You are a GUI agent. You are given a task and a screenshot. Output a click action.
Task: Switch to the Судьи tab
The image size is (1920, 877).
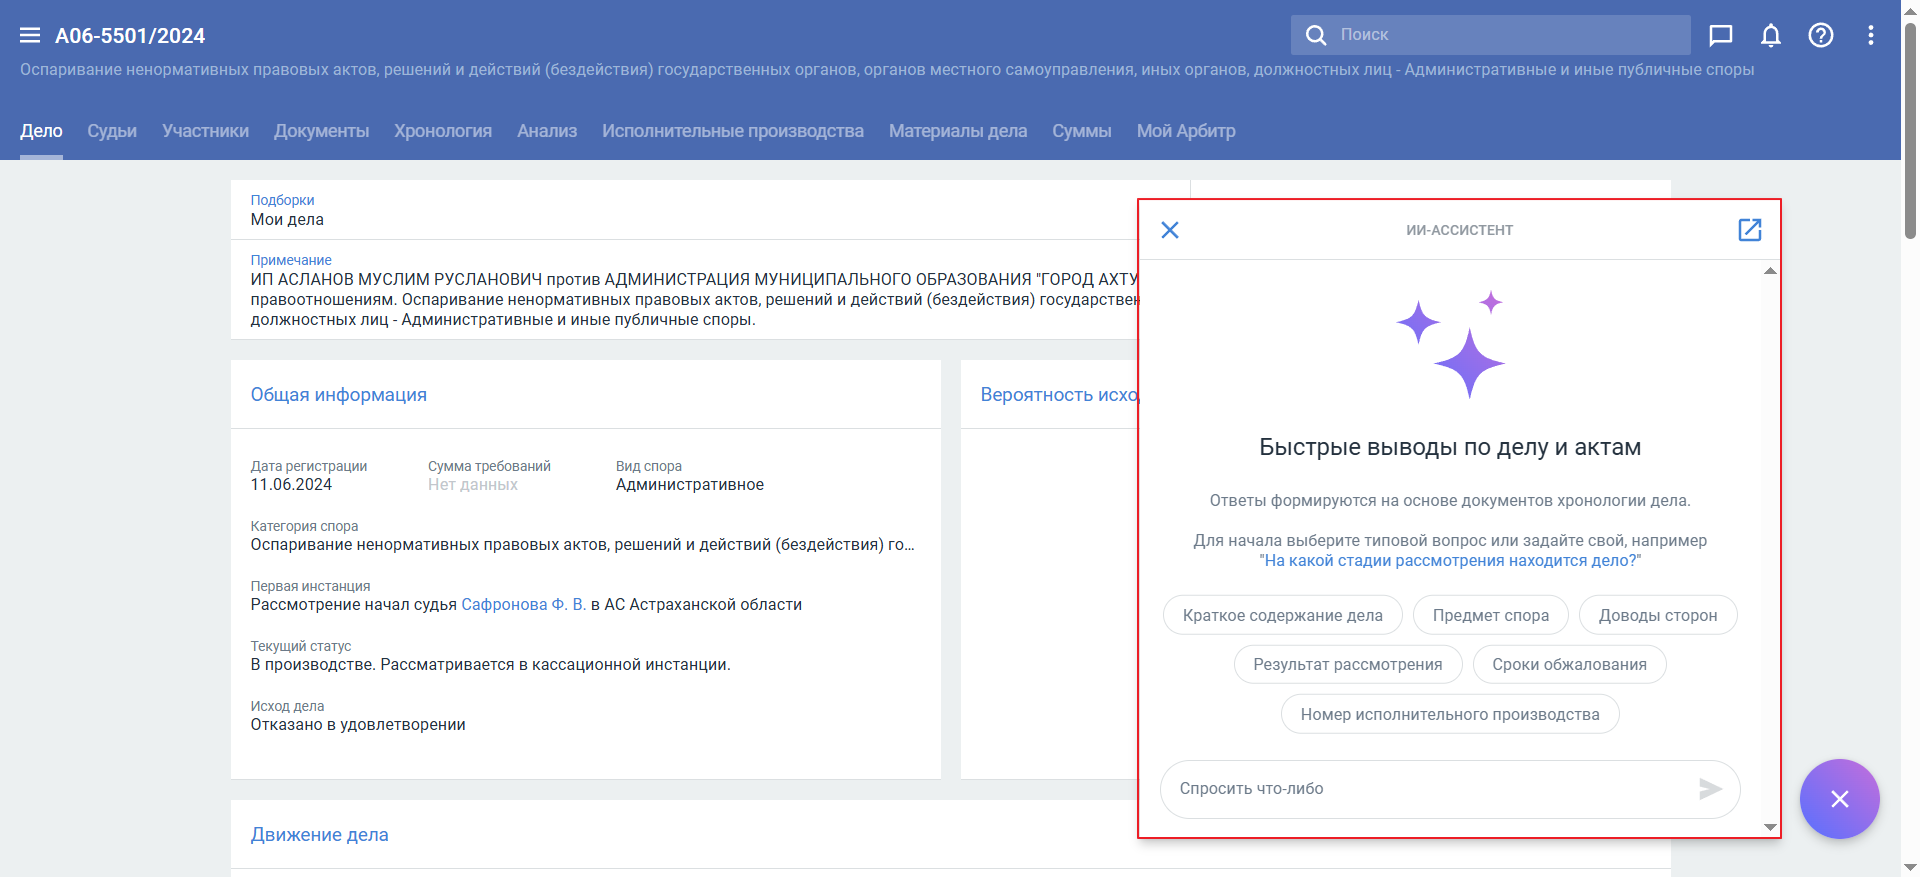(112, 131)
